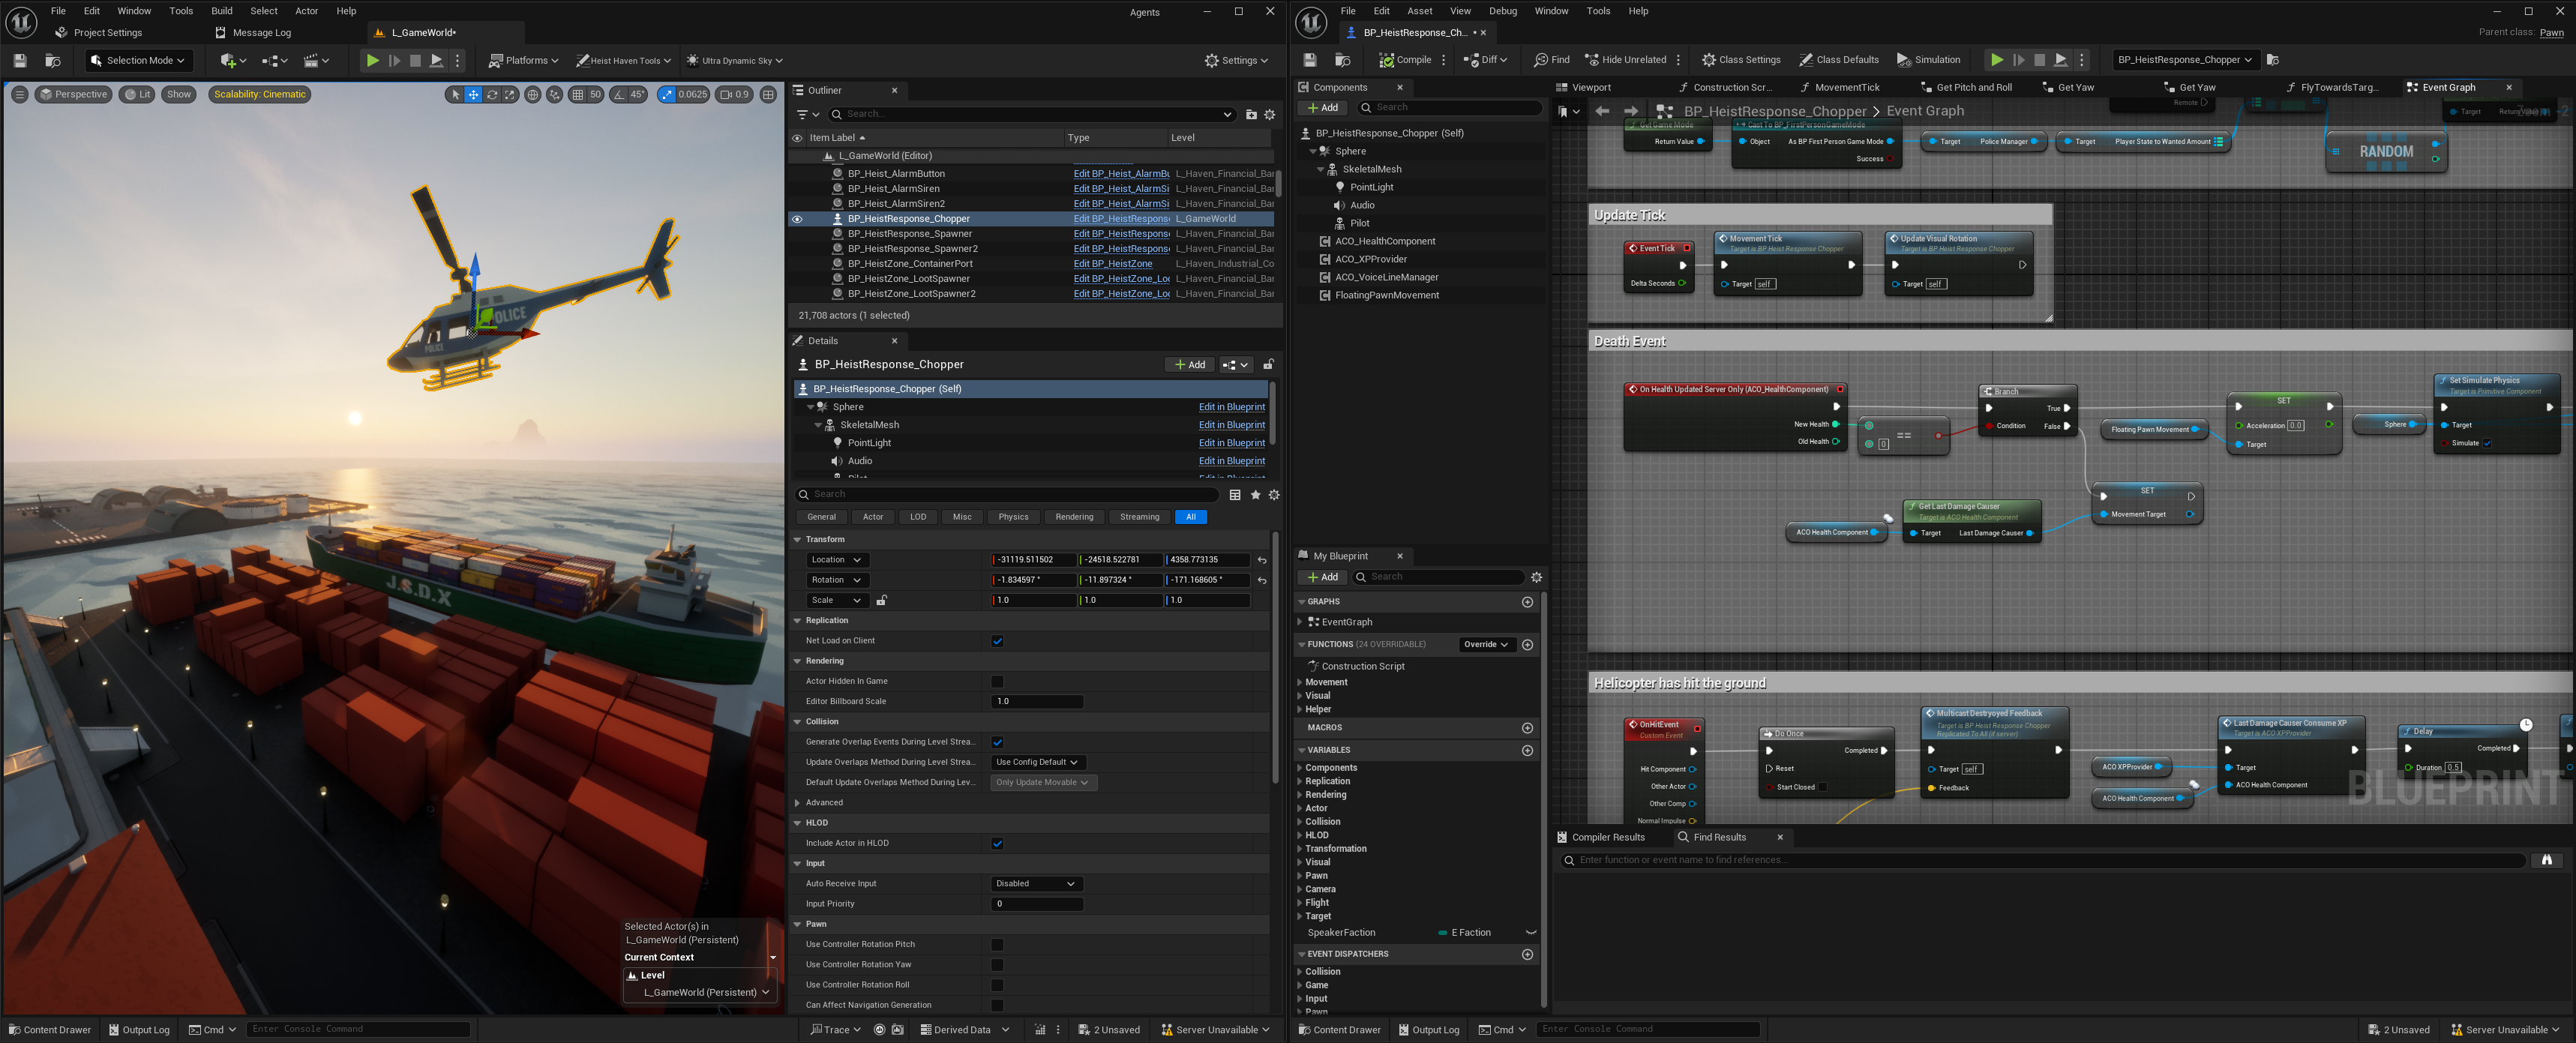Screen dimensions: 2576x1043
Task: Open Heist Haven Tools dropdown
Action: (623, 61)
